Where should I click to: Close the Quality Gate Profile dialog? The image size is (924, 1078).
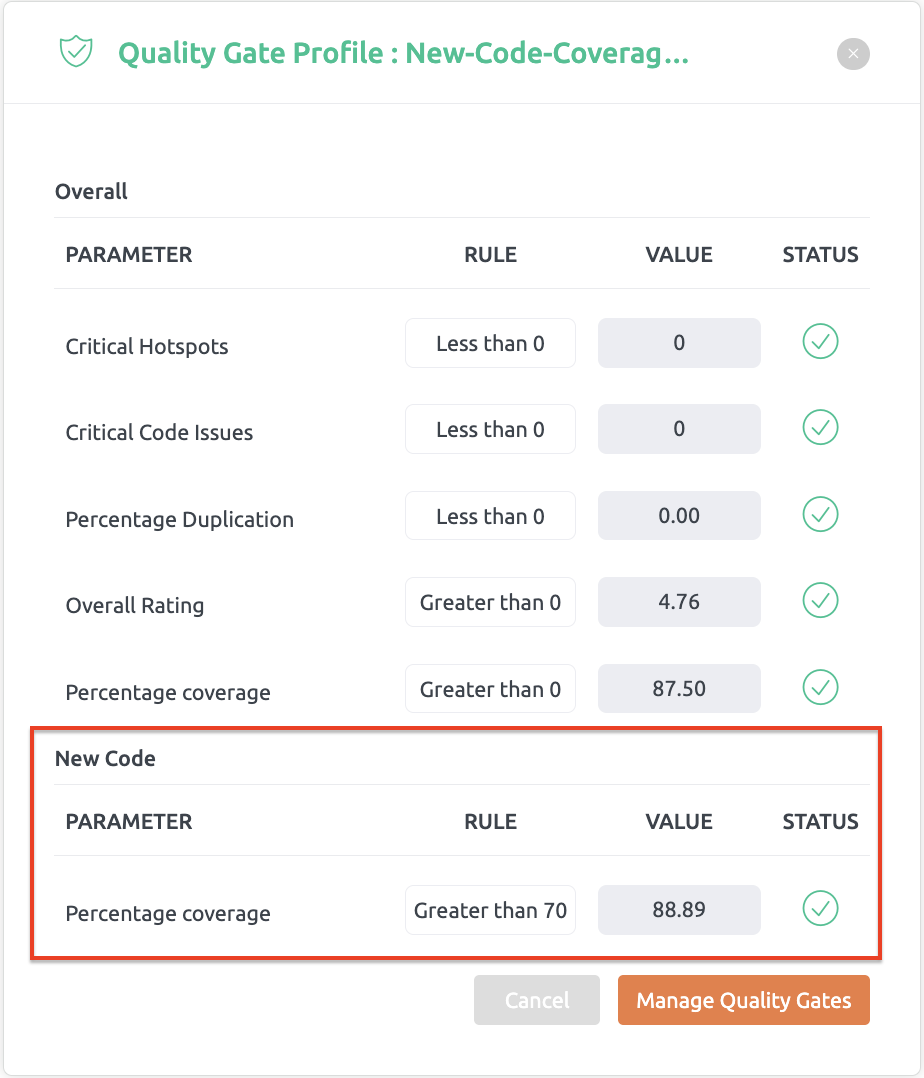pyautogui.click(x=853, y=54)
